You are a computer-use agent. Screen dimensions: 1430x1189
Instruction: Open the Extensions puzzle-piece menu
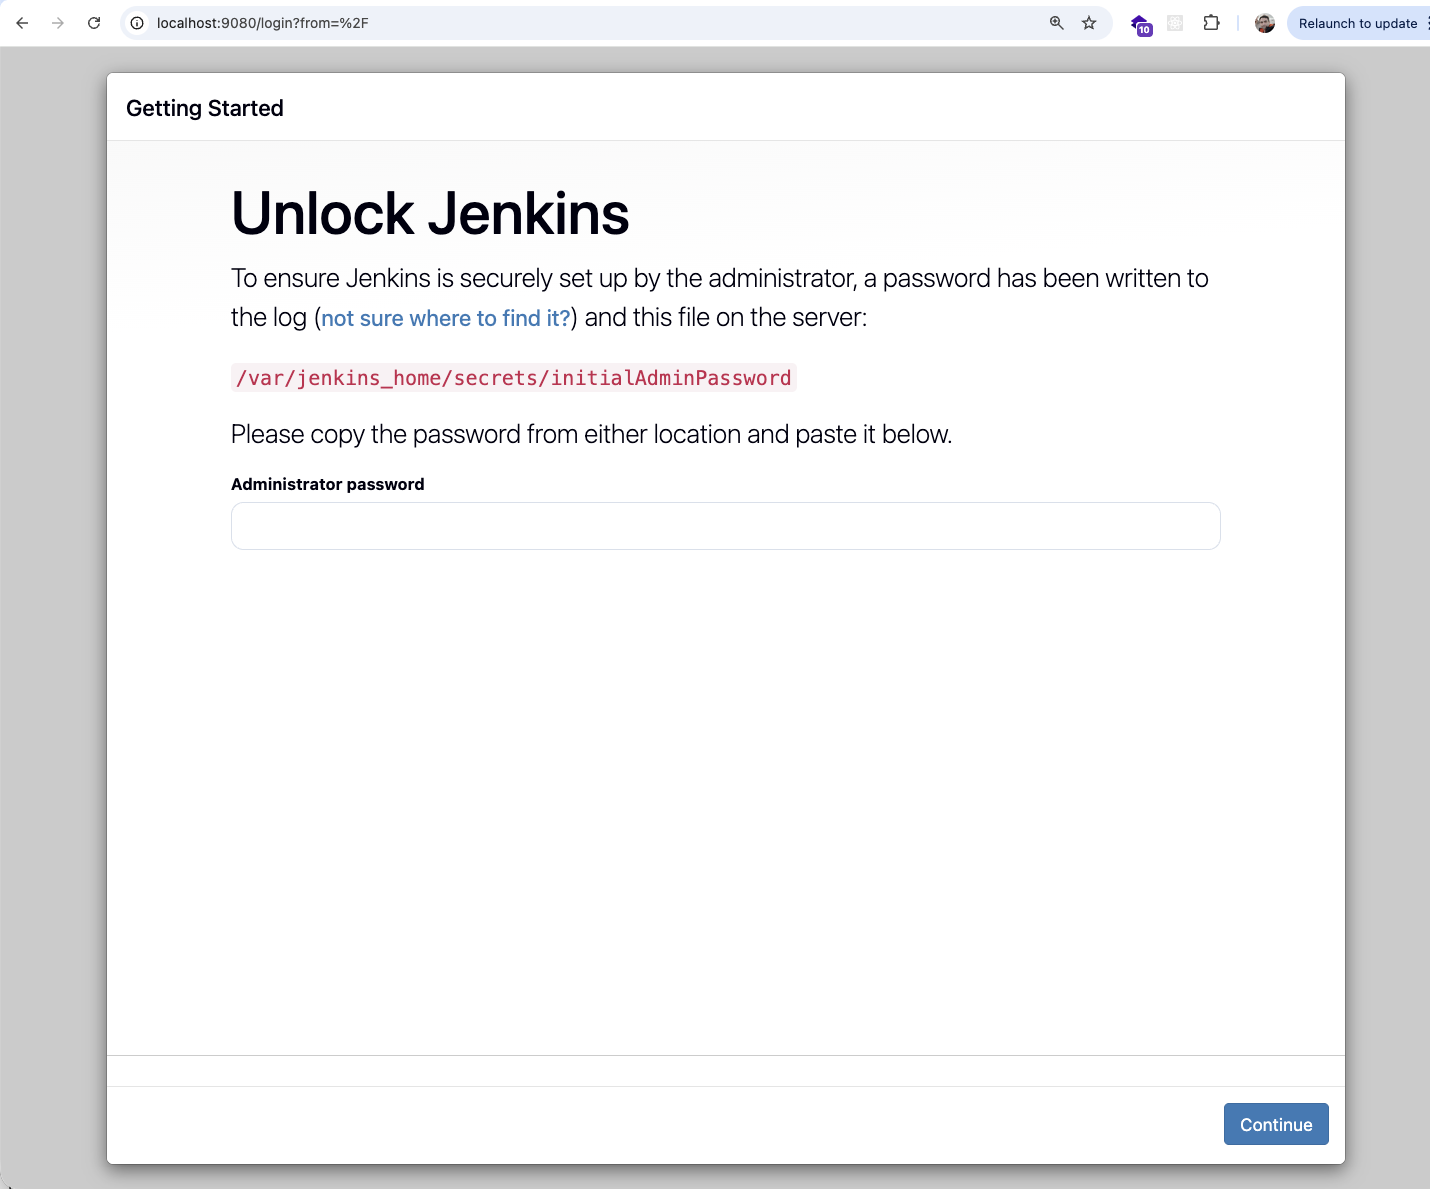coord(1211,23)
